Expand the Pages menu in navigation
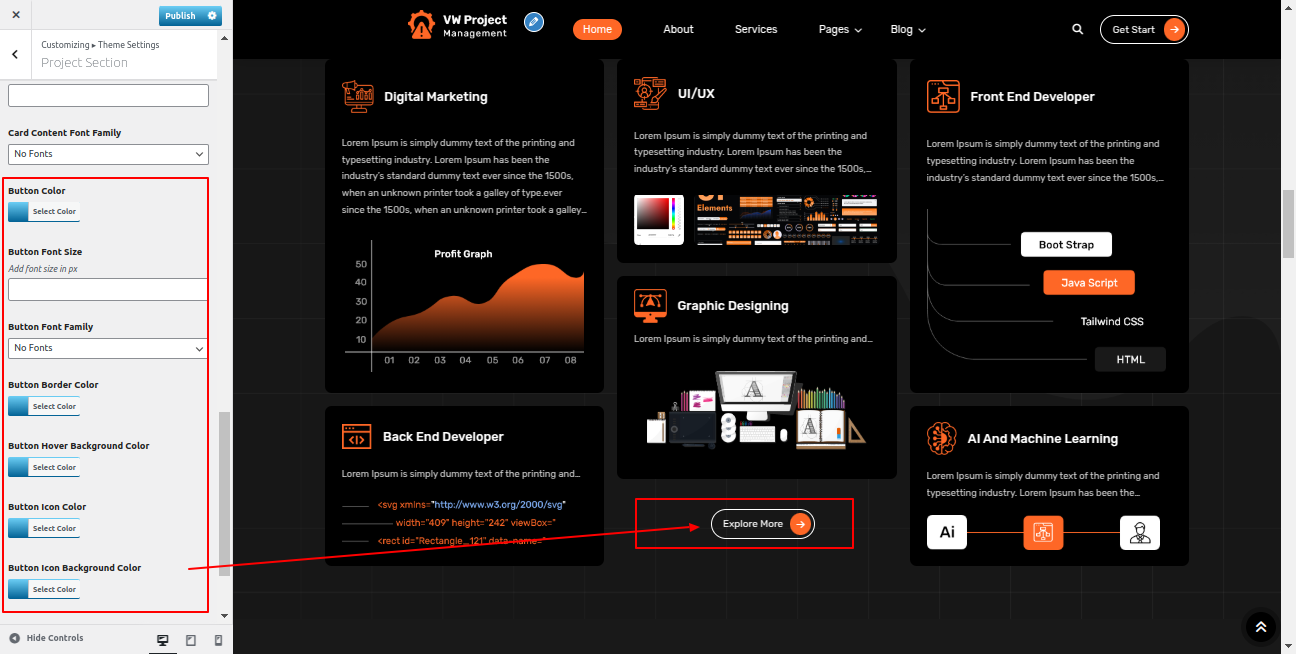The image size is (1296, 654). point(839,30)
